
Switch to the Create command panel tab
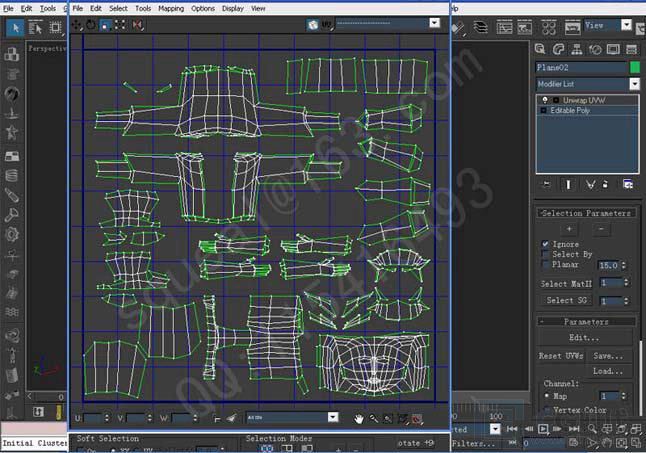(x=540, y=49)
